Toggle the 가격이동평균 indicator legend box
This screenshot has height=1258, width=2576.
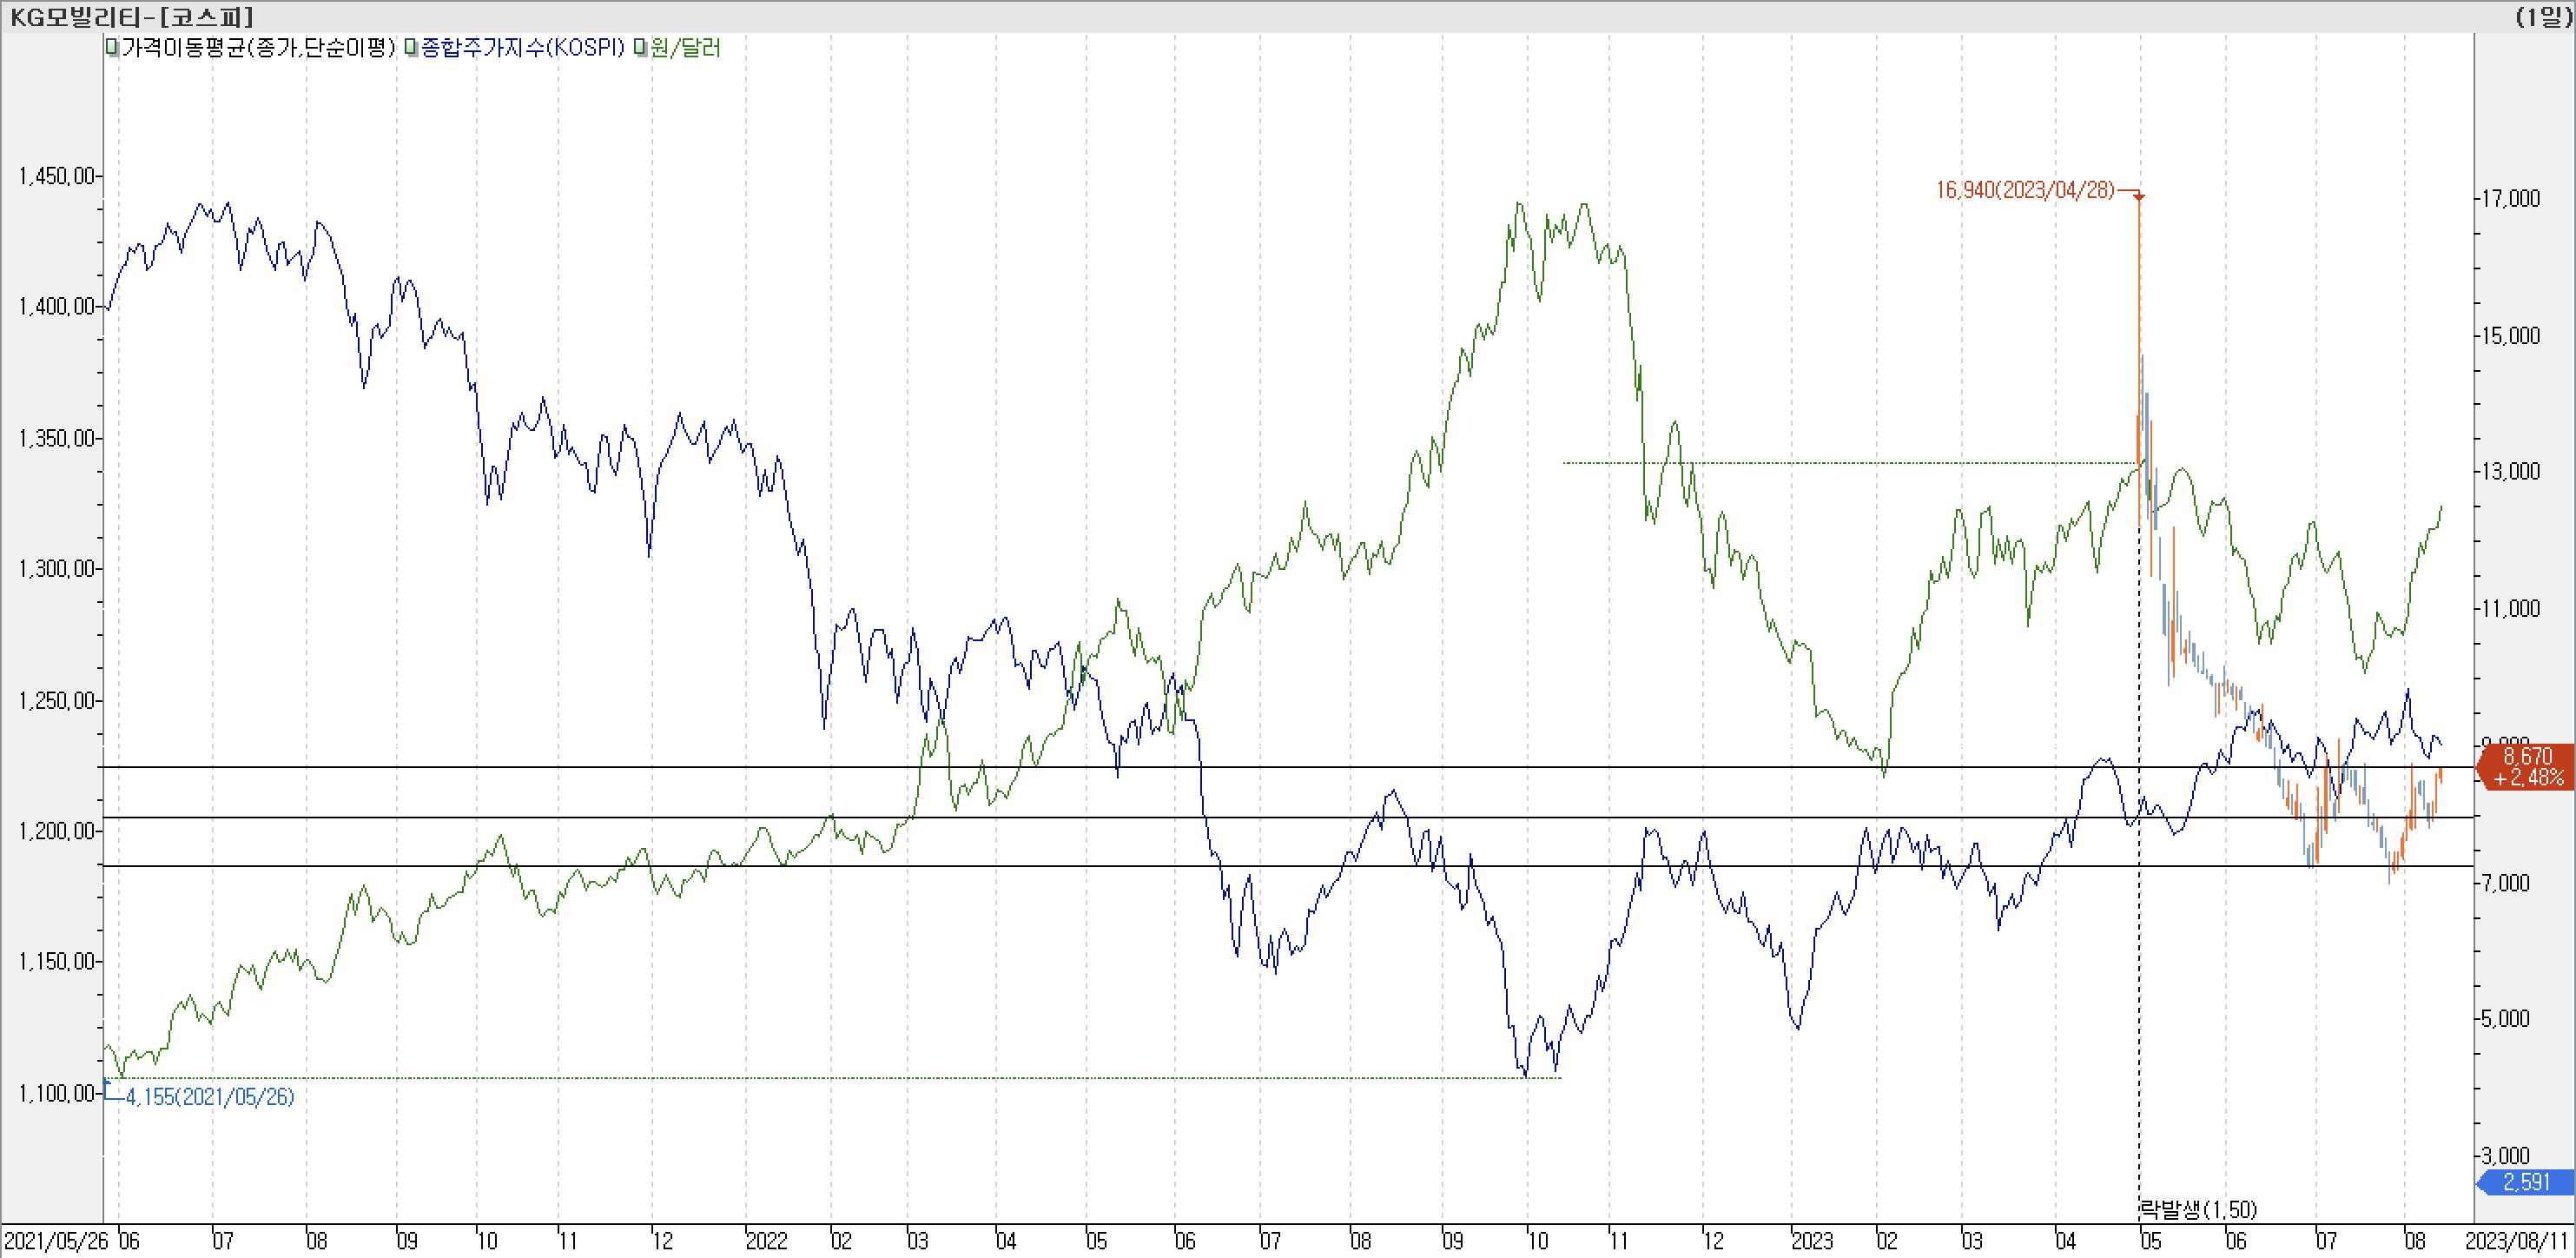[x=113, y=48]
